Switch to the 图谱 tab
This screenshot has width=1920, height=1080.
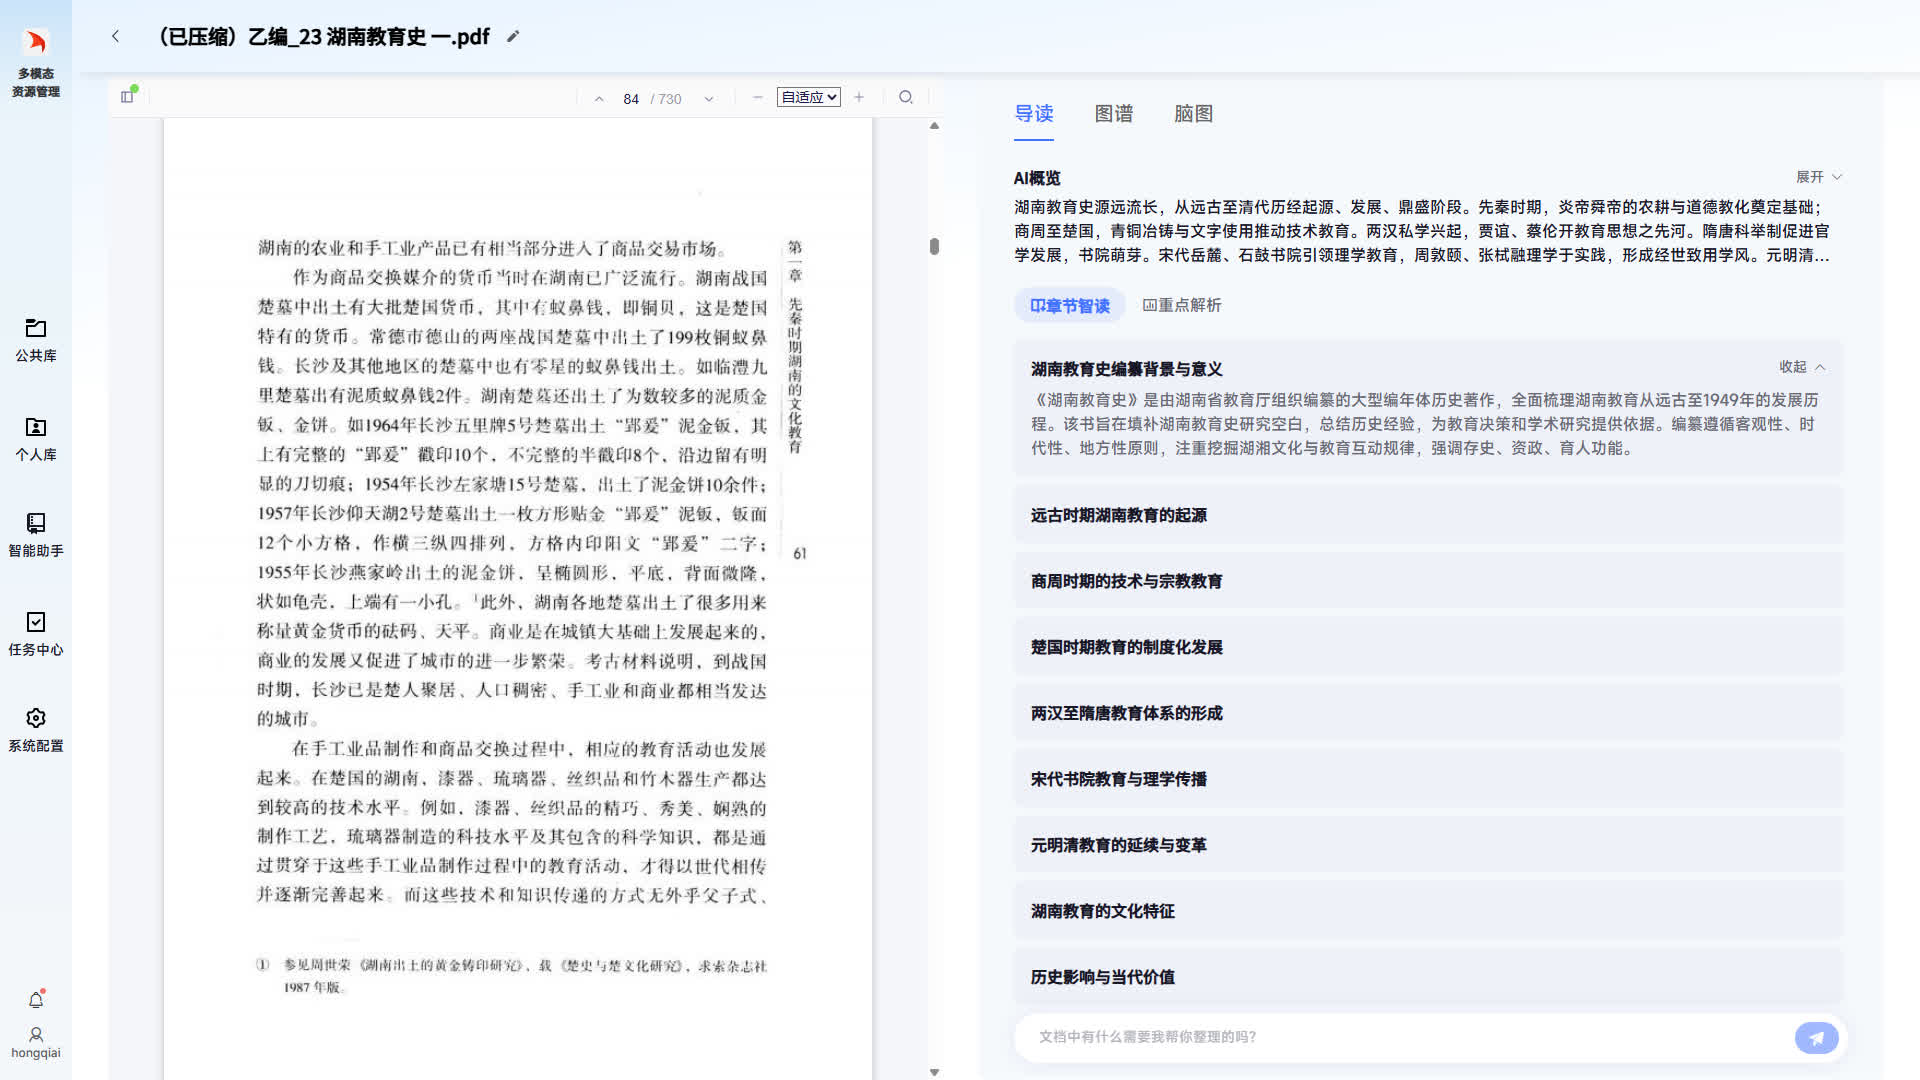click(x=1114, y=114)
